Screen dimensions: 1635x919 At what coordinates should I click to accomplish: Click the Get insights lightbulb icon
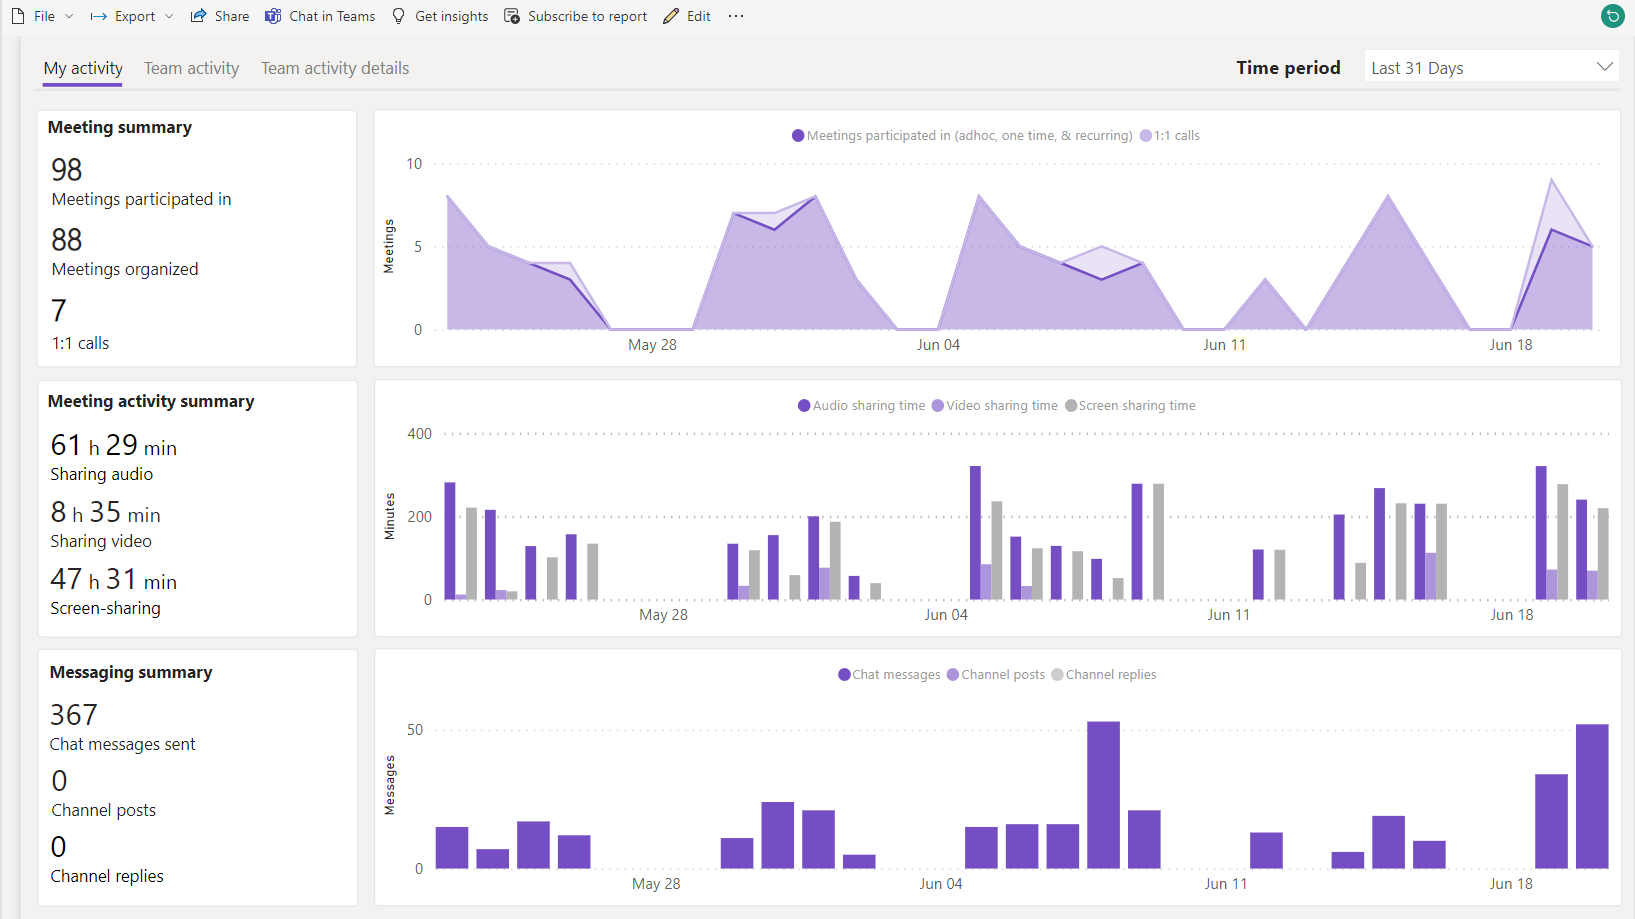tap(399, 16)
